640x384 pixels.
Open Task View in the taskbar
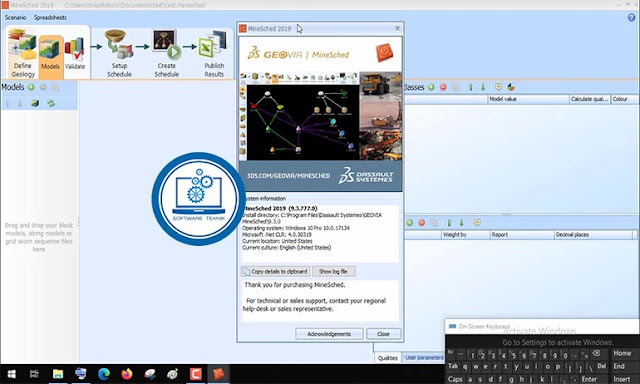coord(34,374)
